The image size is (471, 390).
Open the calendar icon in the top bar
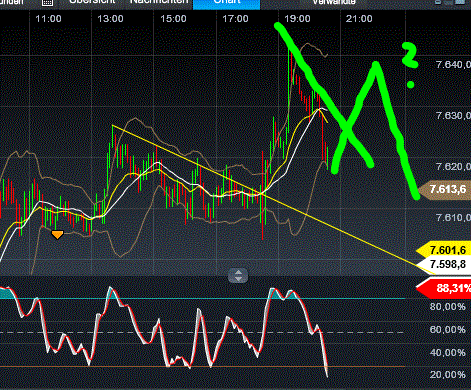click(x=47, y=2)
